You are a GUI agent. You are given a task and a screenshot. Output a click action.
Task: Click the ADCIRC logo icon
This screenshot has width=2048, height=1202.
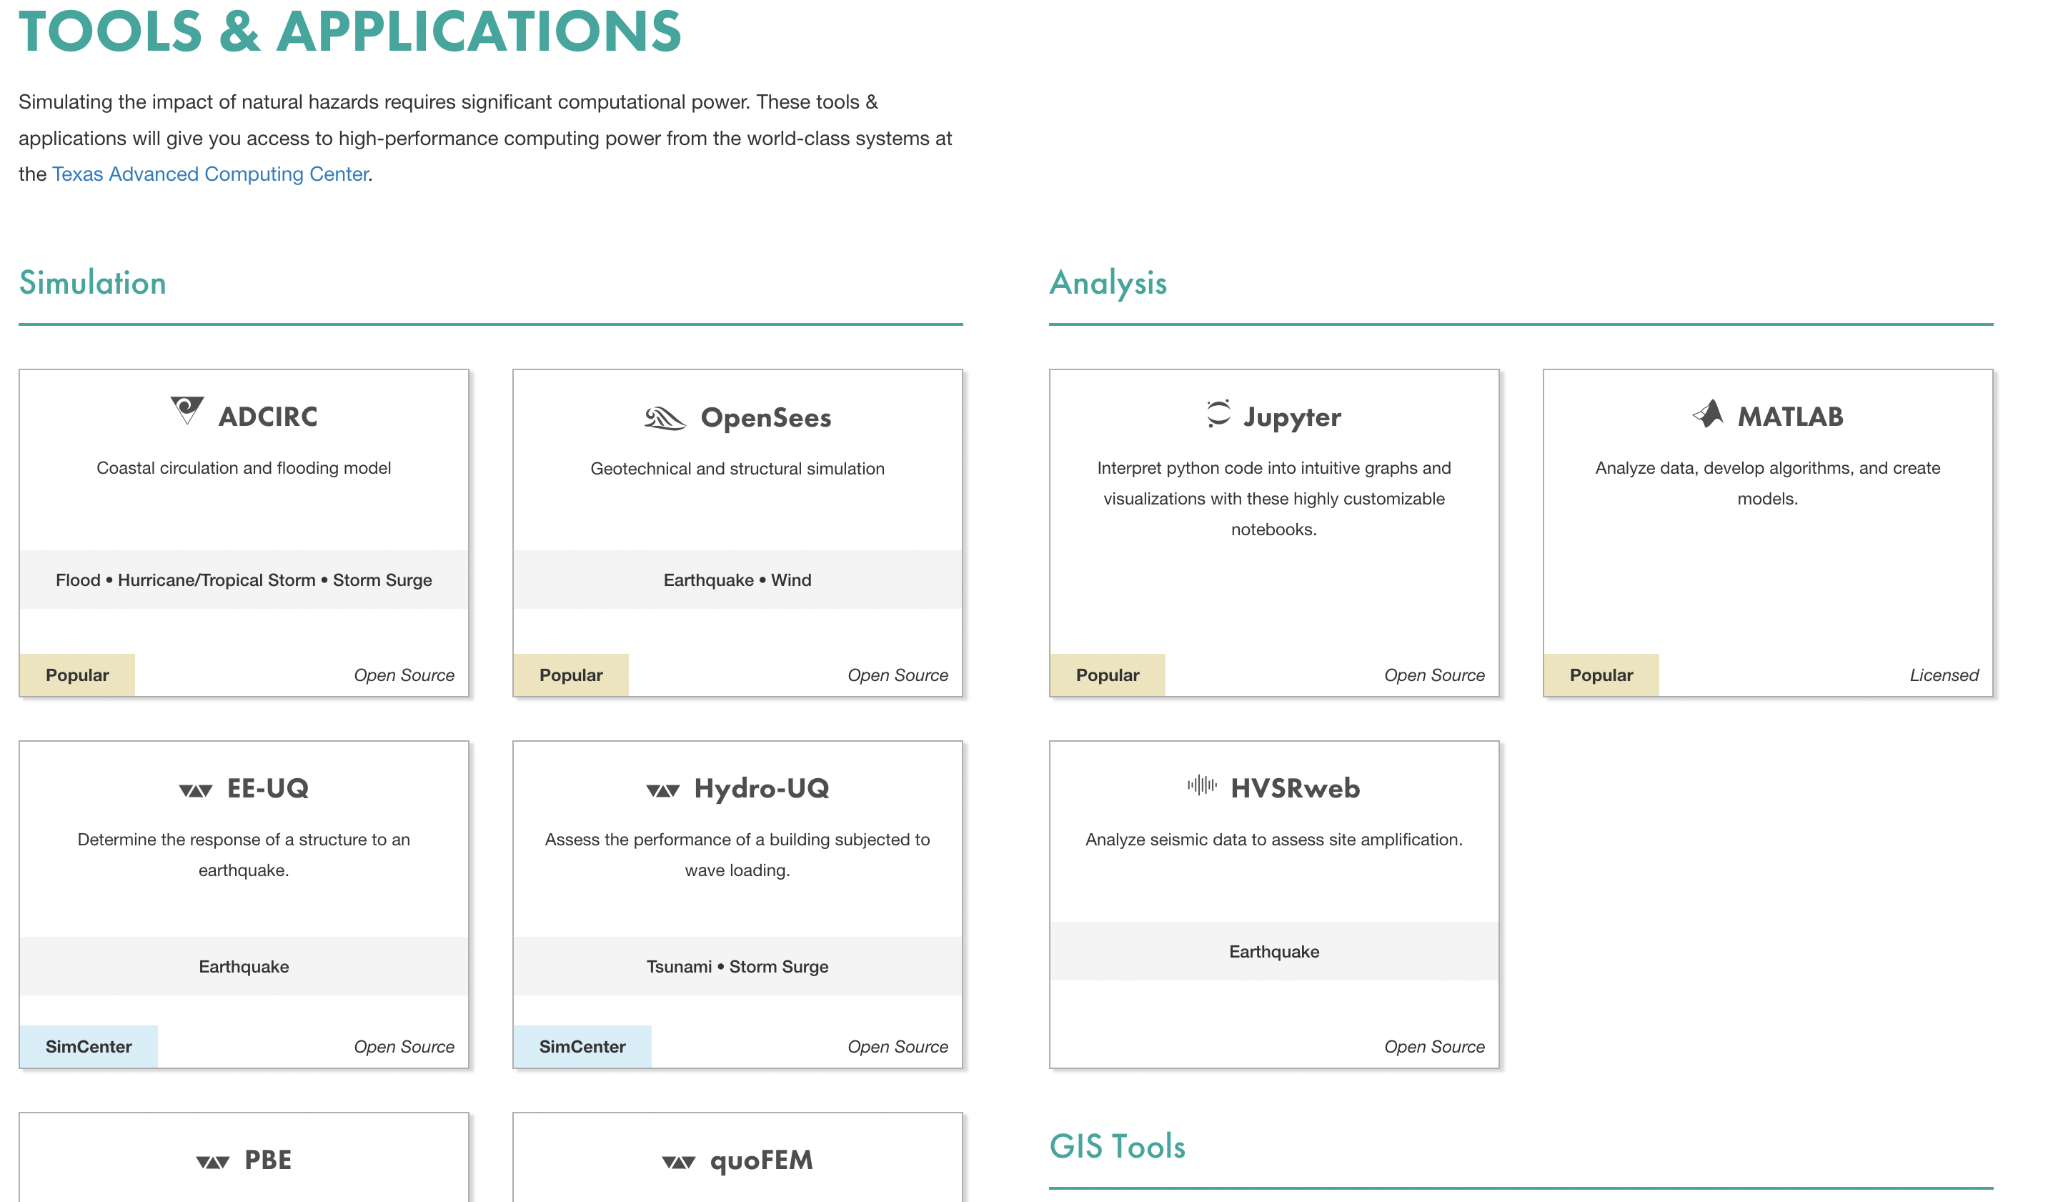pyautogui.click(x=187, y=410)
